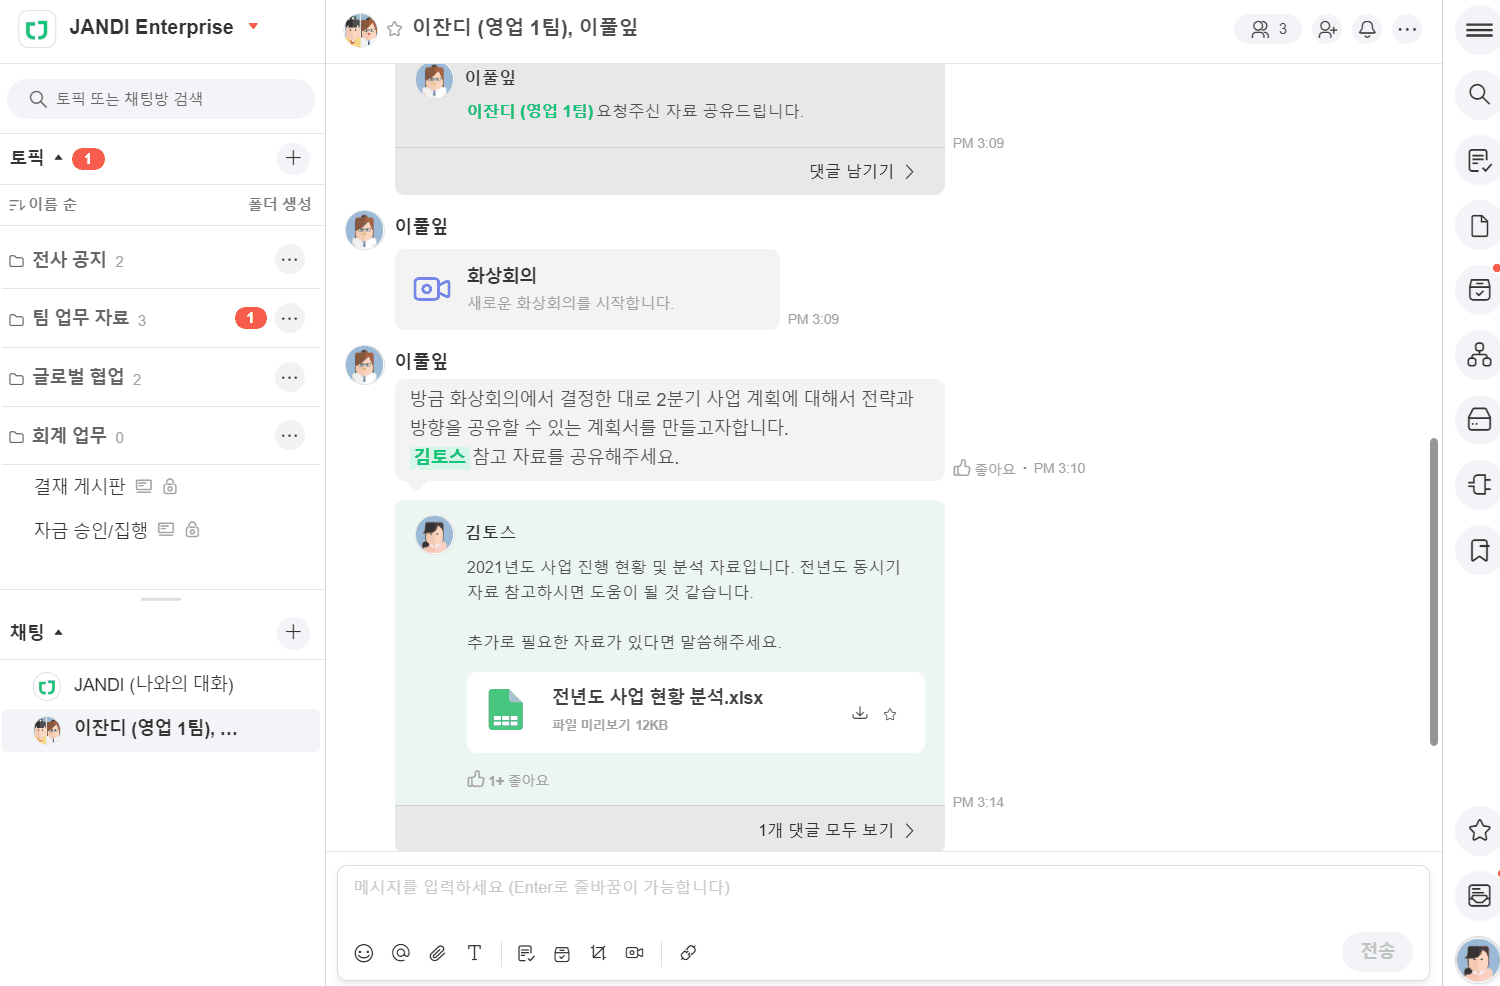Click the 폴더 생성 button
The width and height of the screenshot is (1500, 986).
(x=279, y=204)
